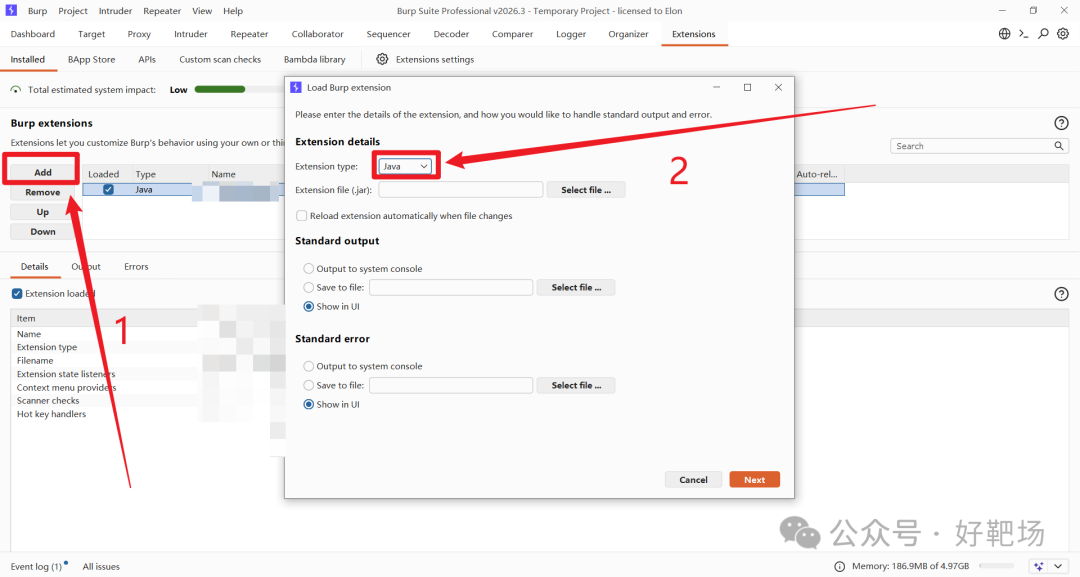Uncheck the Loaded checkbox for Java extension
This screenshot has height=577, width=1080.
point(108,189)
